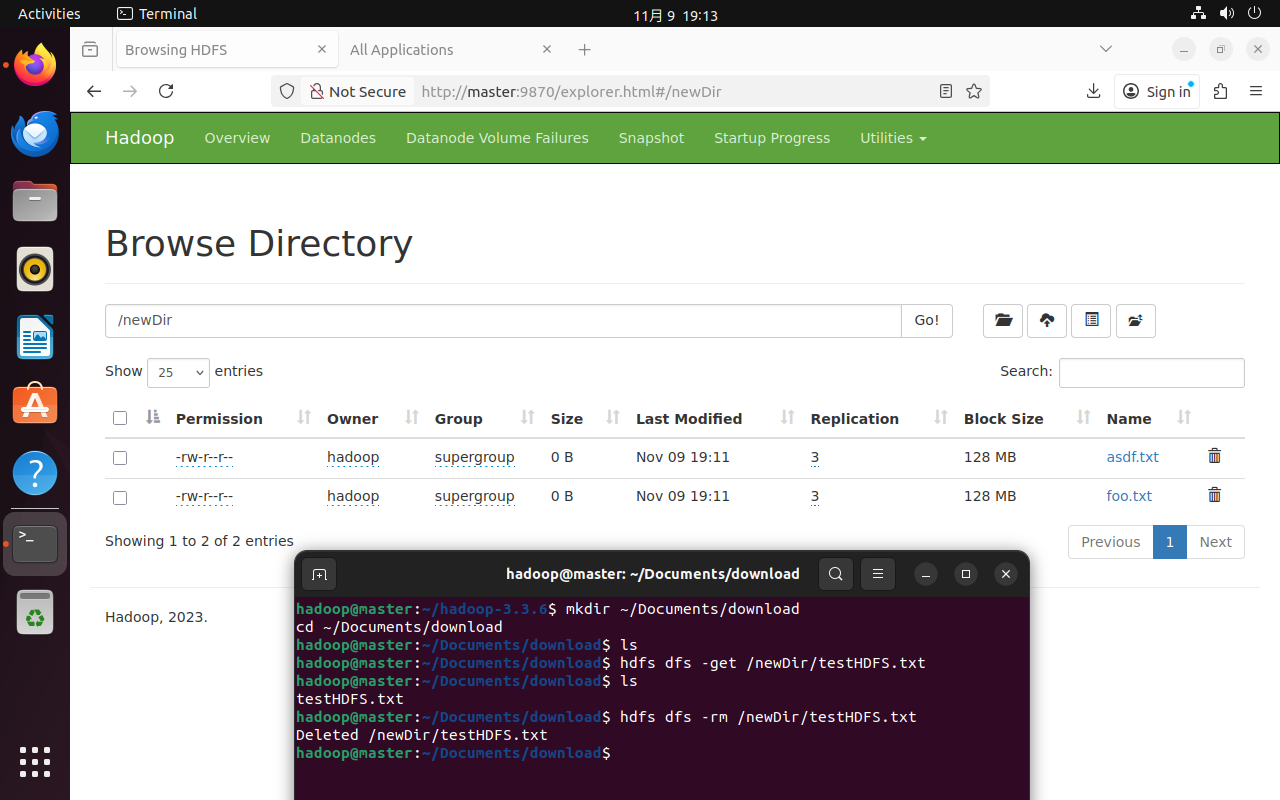Open Firefox extensions puzzle icon
This screenshot has width=1280, height=800.
pyautogui.click(x=1220, y=91)
